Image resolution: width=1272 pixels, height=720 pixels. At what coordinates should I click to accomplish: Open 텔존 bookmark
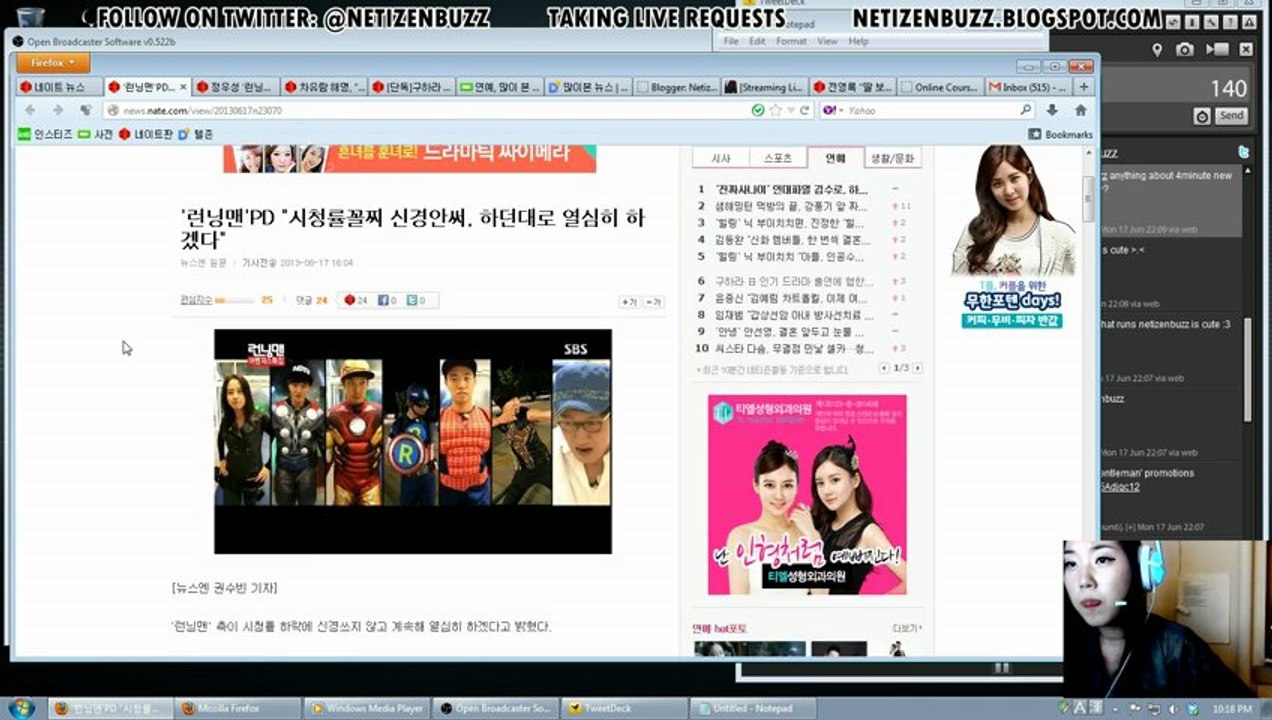pyautogui.click(x=196, y=134)
